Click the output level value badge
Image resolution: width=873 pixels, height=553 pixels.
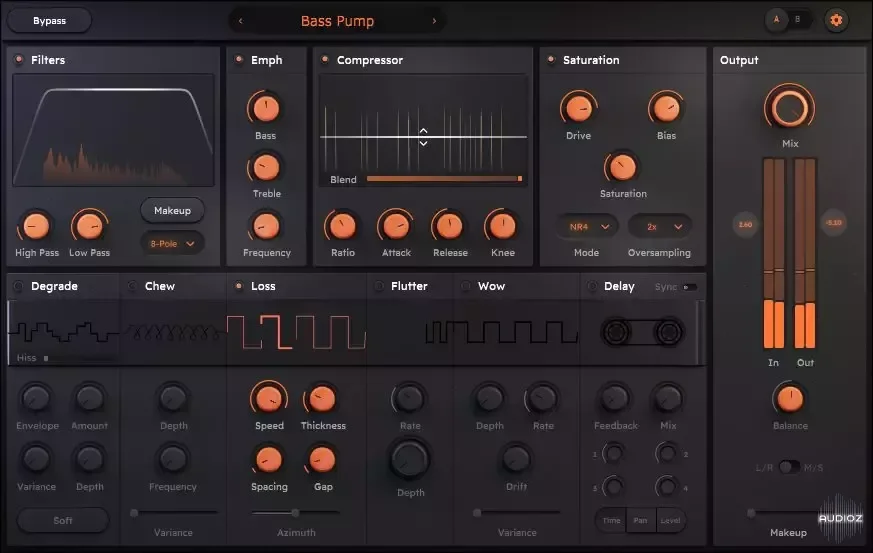tap(833, 223)
